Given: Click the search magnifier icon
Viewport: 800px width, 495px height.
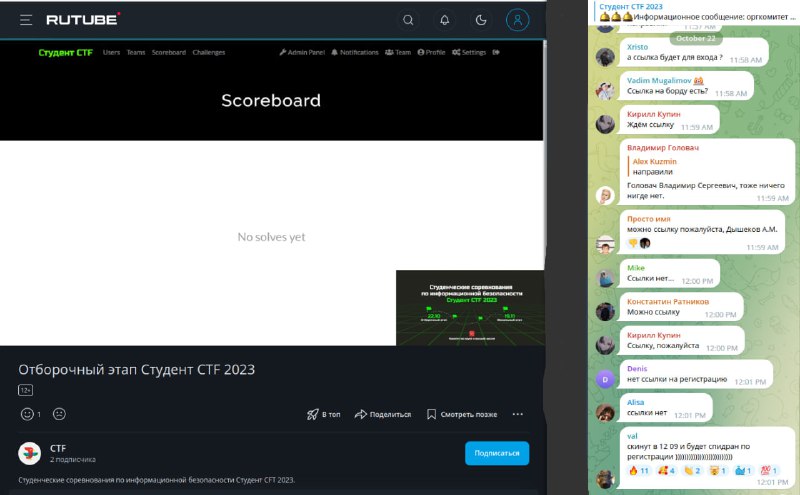Looking at the screenshot, I should (408, 20).
